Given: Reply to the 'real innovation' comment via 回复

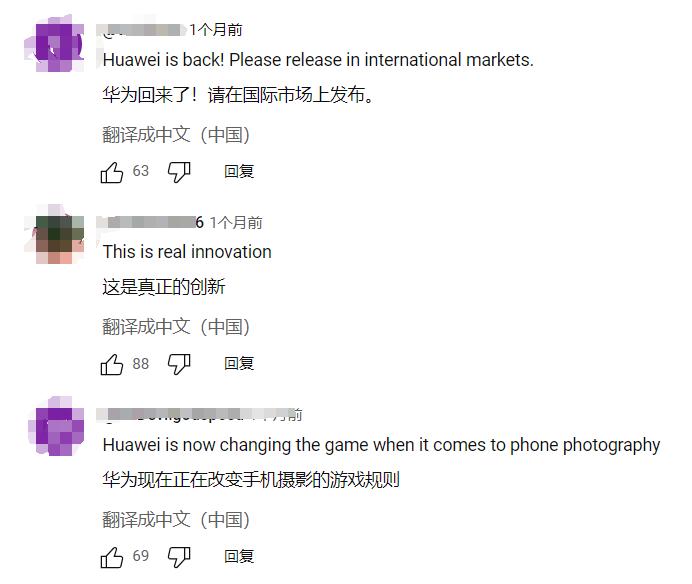Looking at the screenshot, I should 239,364.
